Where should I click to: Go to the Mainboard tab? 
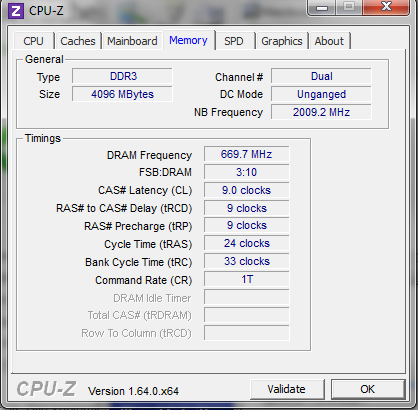coord(132,41)
